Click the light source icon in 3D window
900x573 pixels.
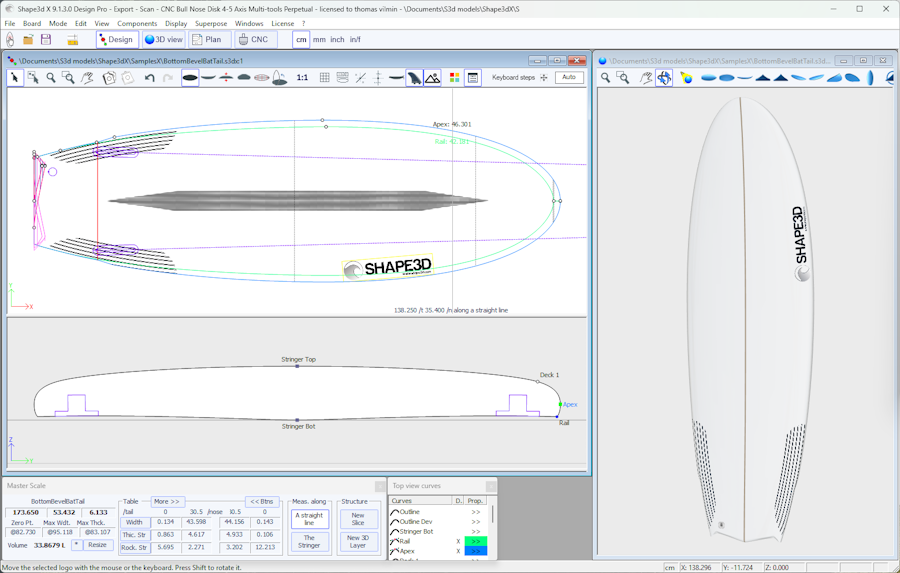[x=686, y=78]
